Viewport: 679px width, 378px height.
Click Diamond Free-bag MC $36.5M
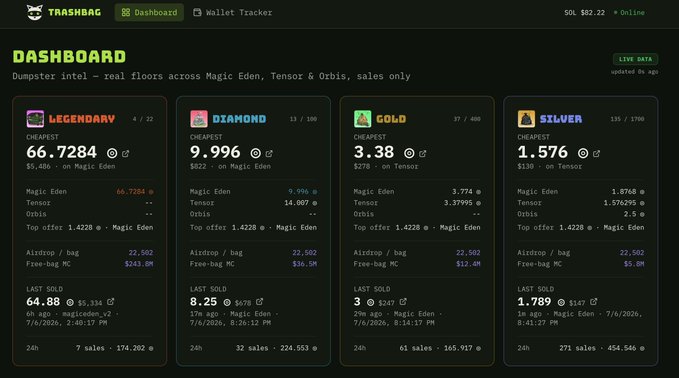pos(304,264)
